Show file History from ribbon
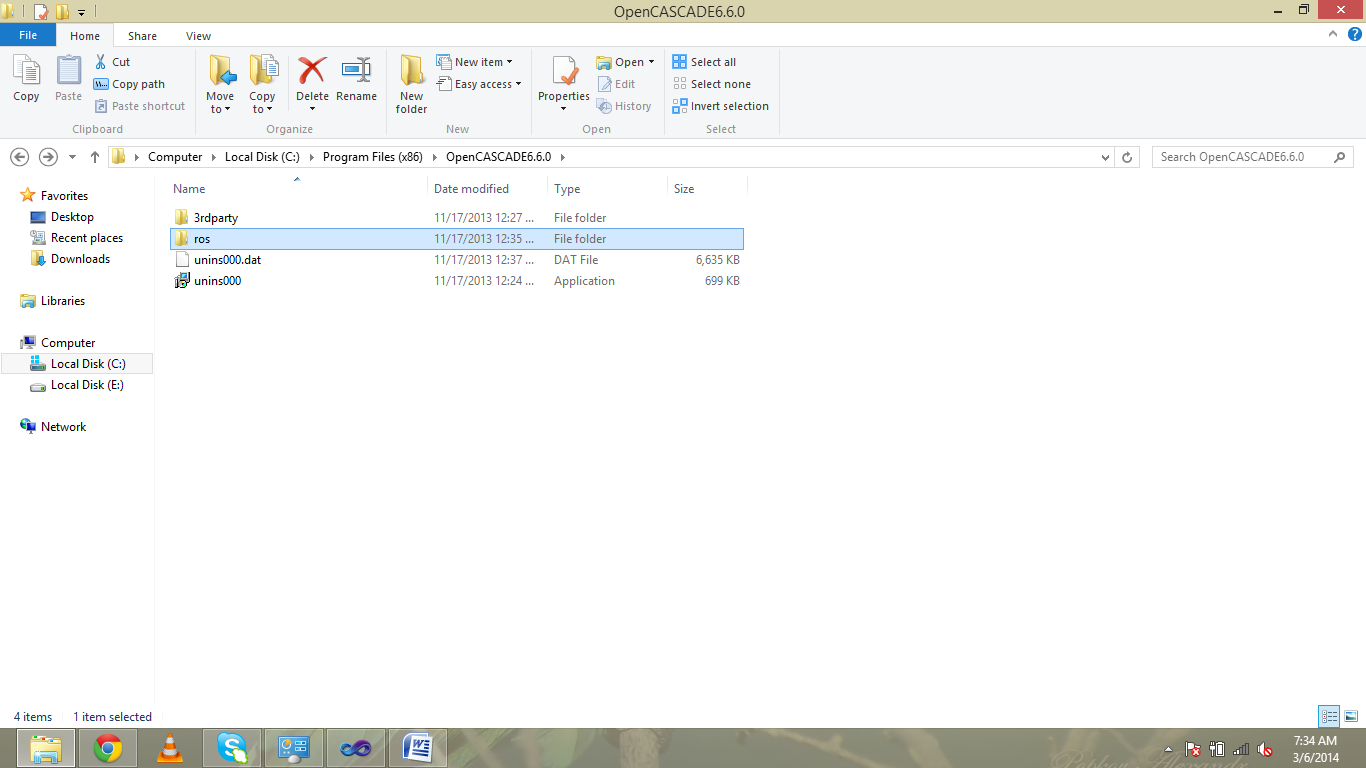The height and width of the screenshot is (768, 1366). 624,106
